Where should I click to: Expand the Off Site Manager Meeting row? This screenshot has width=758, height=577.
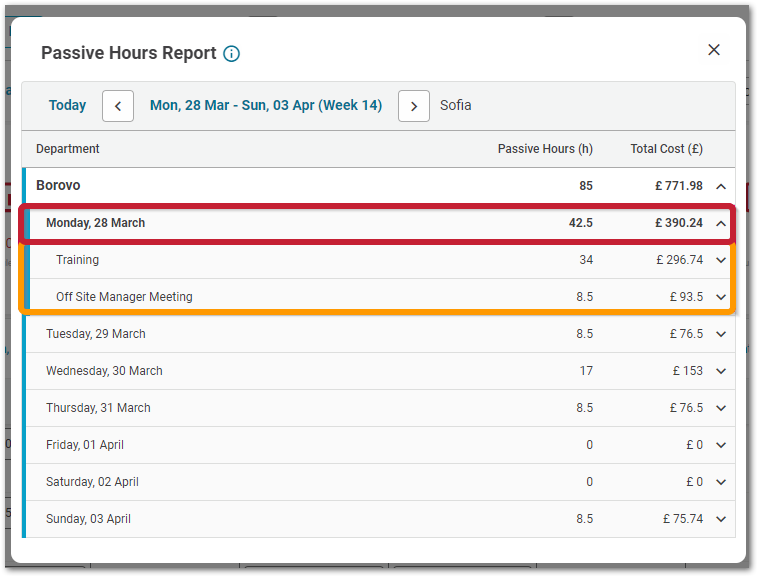[721, 297]
